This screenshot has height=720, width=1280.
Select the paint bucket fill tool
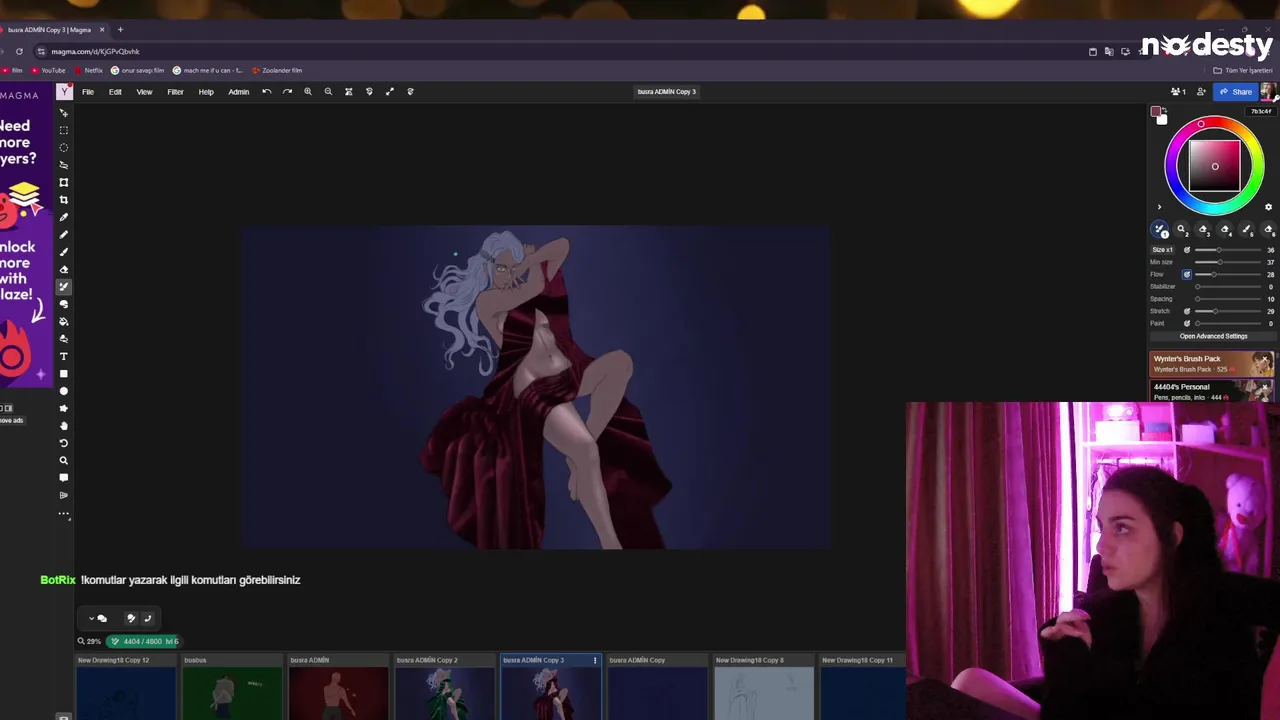[64, 321]
